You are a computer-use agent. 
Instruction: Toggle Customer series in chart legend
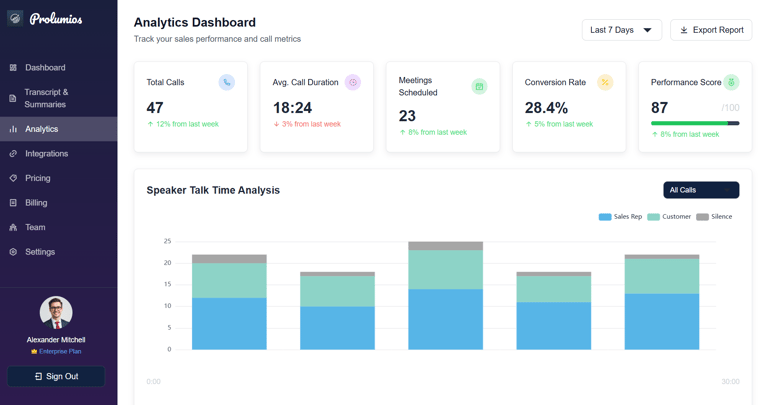pos(669,216)
